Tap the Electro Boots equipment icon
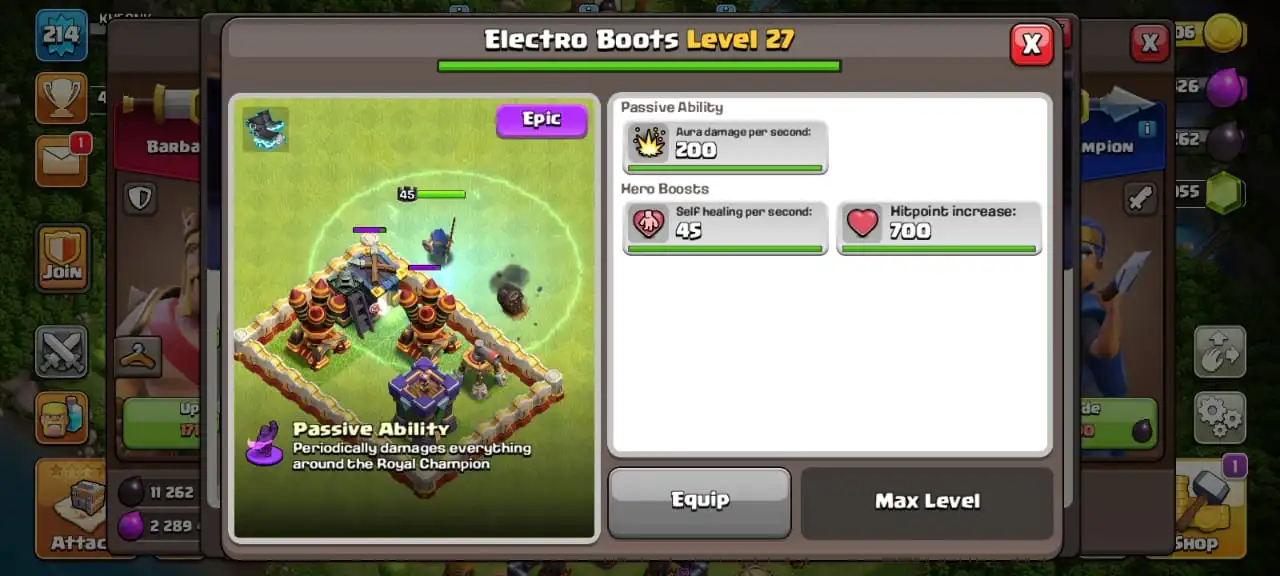 [265, 130]
